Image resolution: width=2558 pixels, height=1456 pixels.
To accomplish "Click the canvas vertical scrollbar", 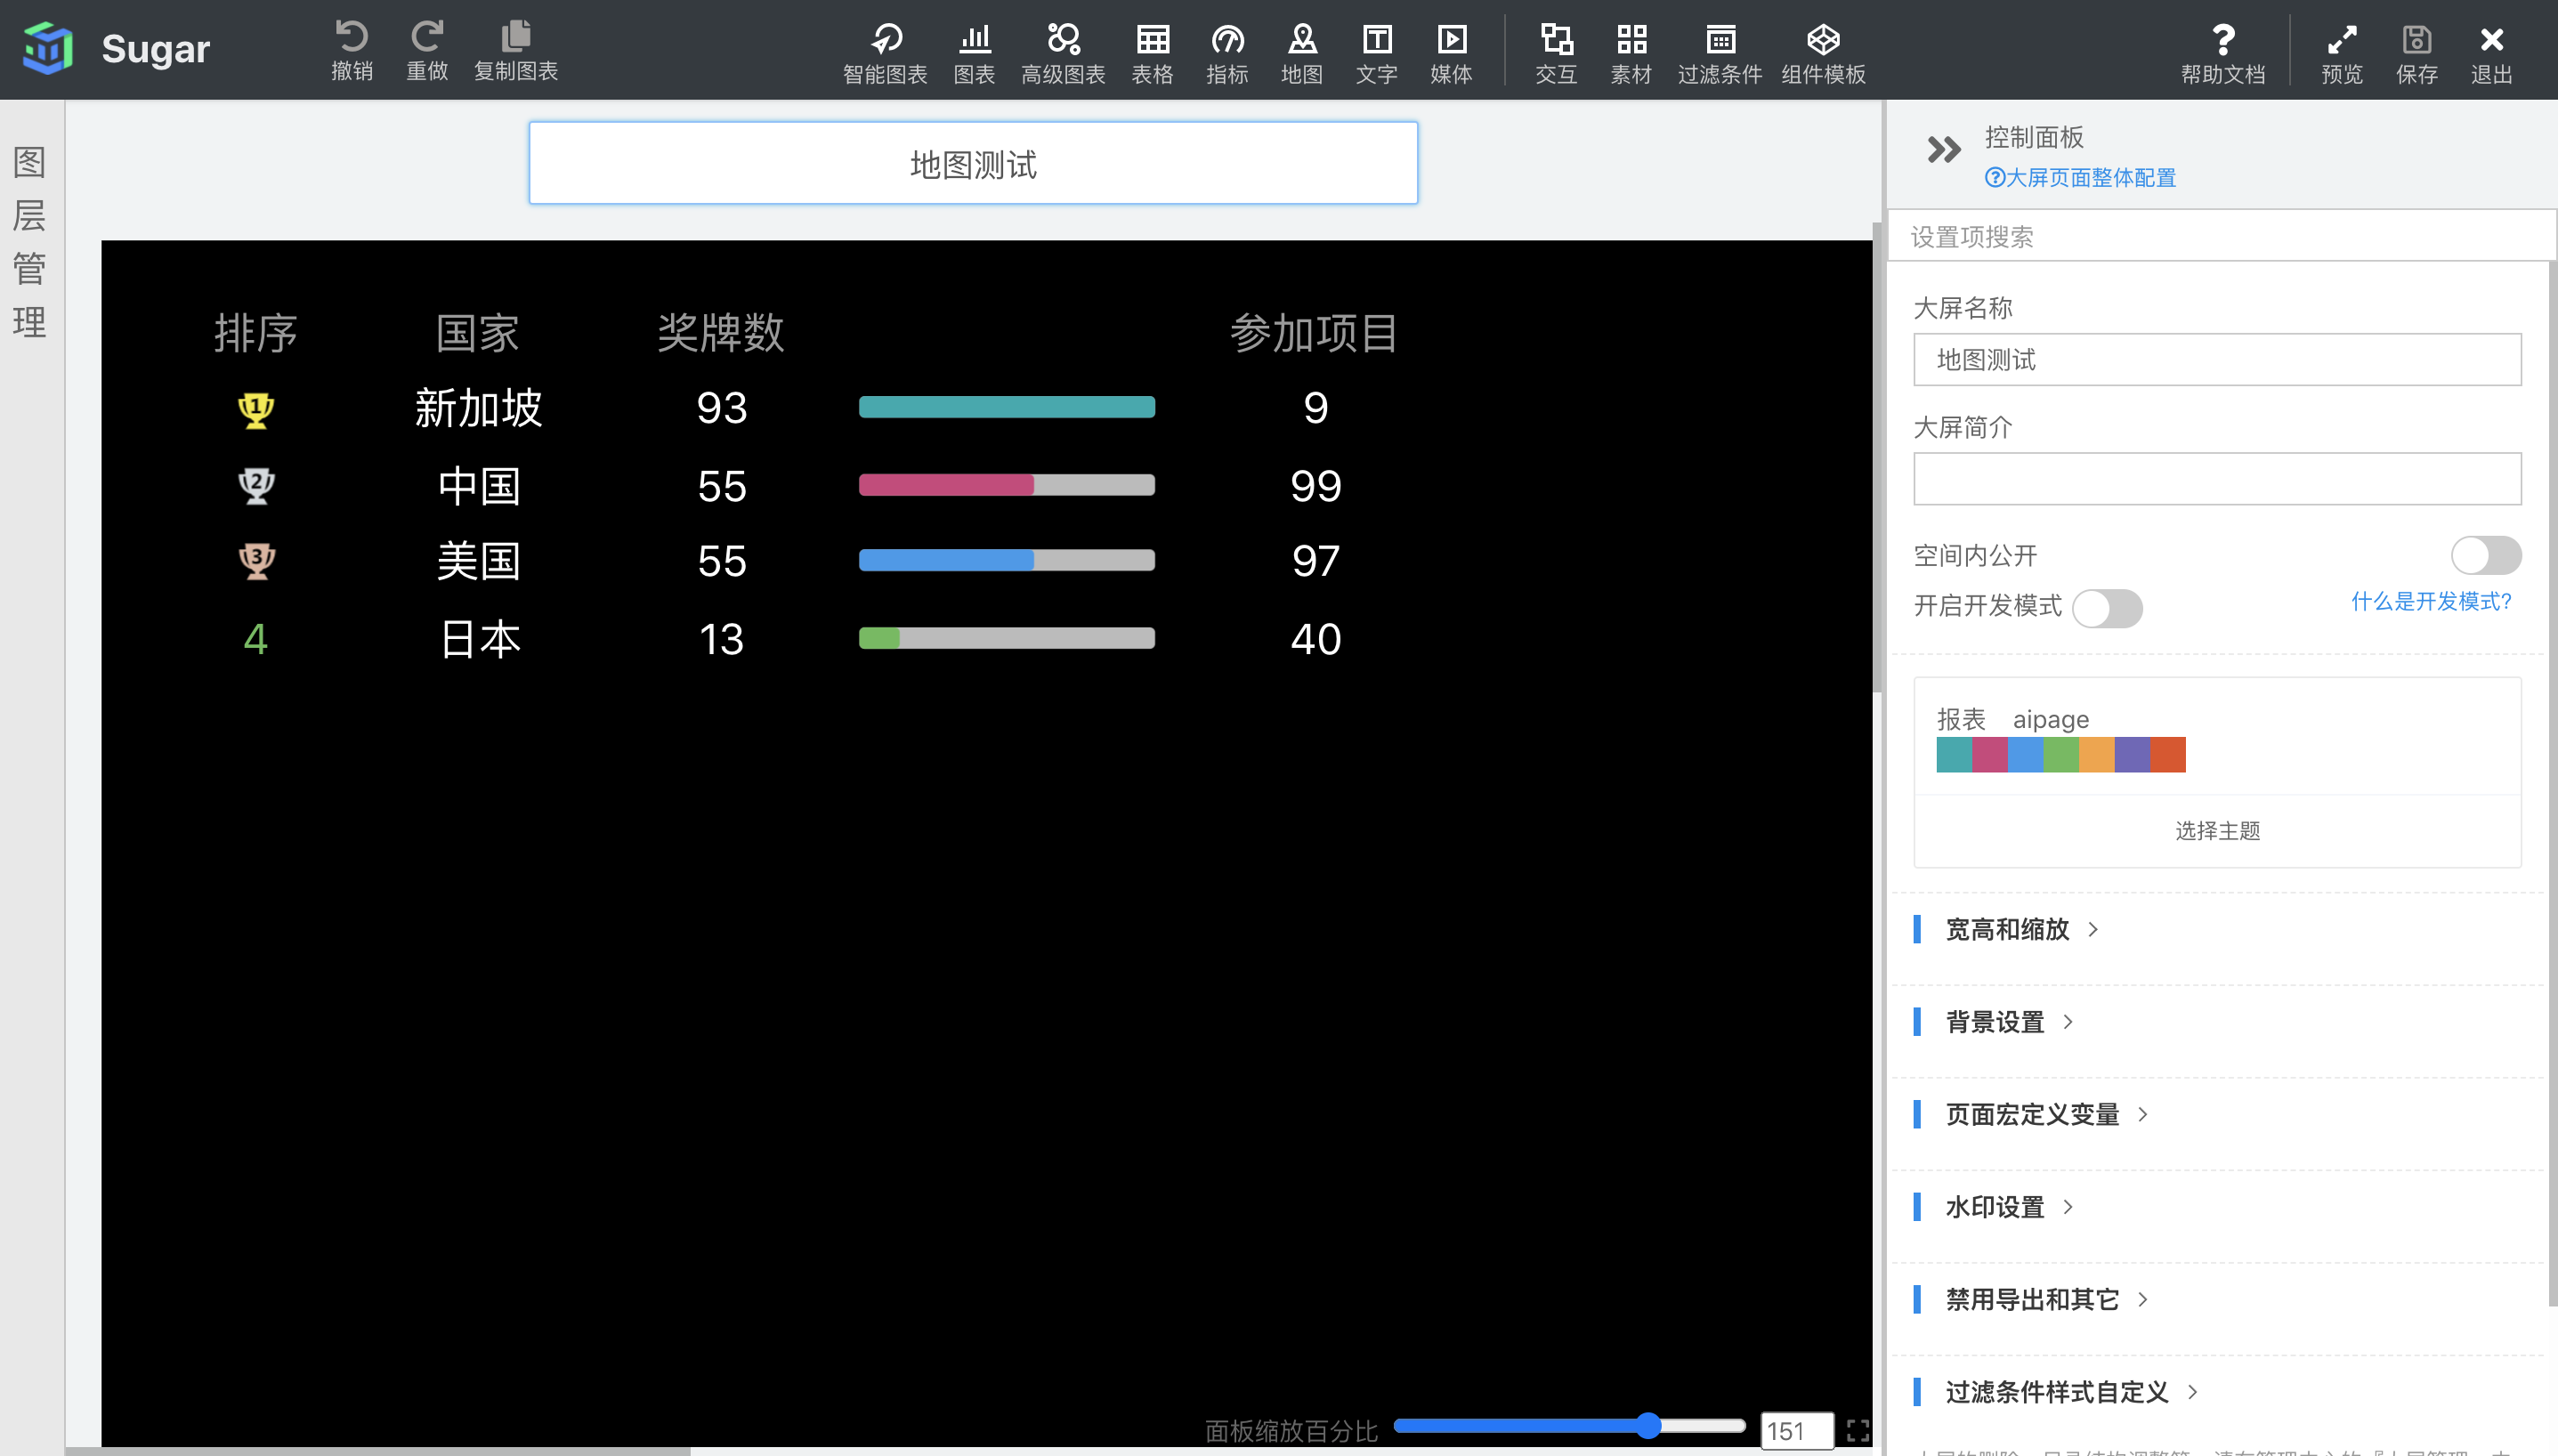I will coord(1877,455).
